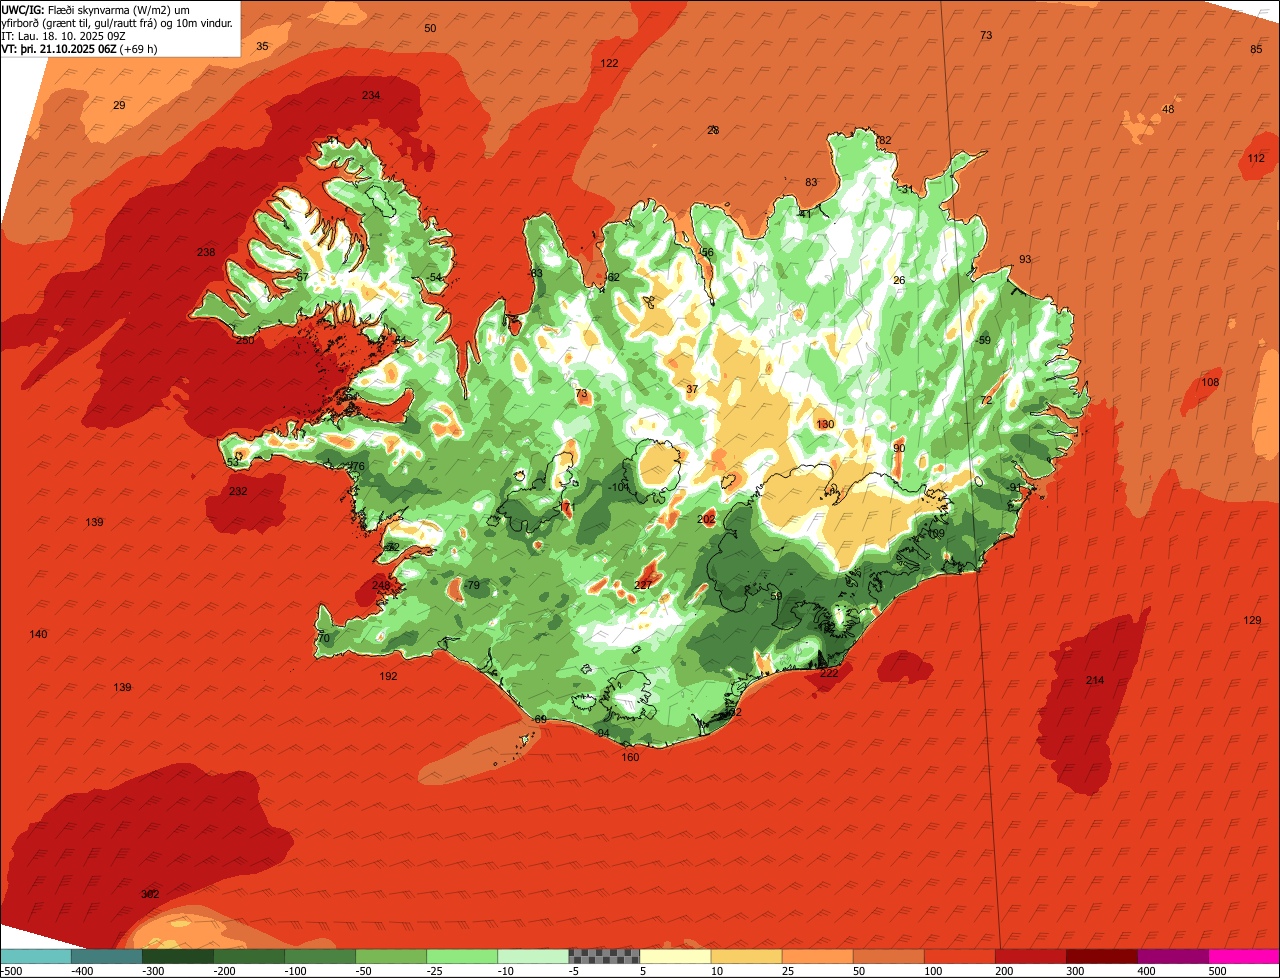Screen dimensions: 1280x978
Task: Click the 26 flux value on the map
Action: click(x=899, y=281)
